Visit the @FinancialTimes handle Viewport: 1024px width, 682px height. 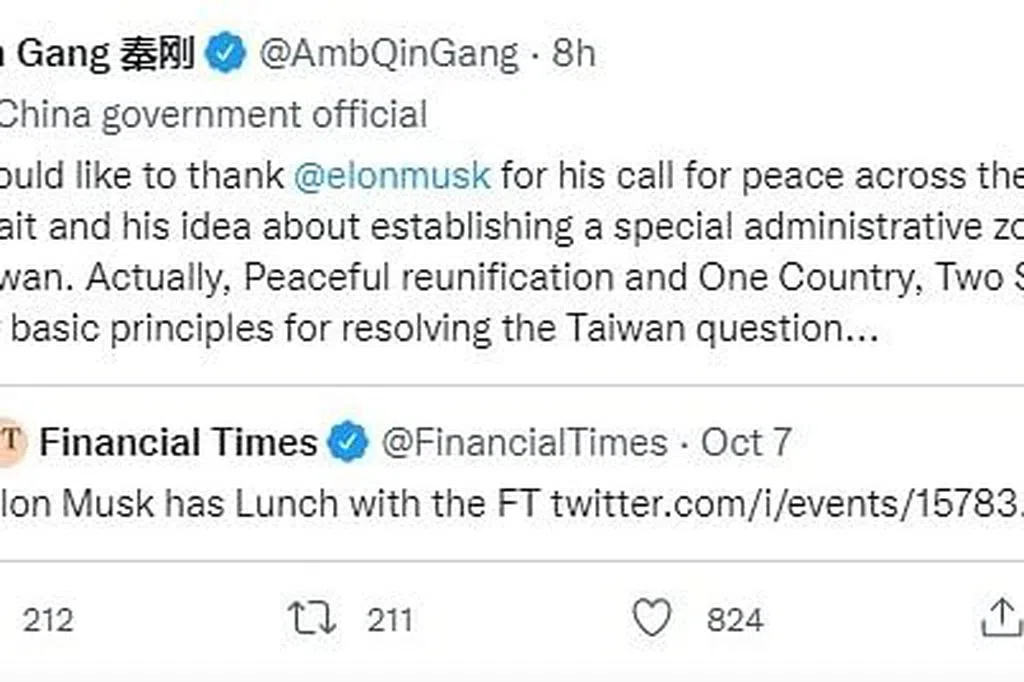point(524,442)
